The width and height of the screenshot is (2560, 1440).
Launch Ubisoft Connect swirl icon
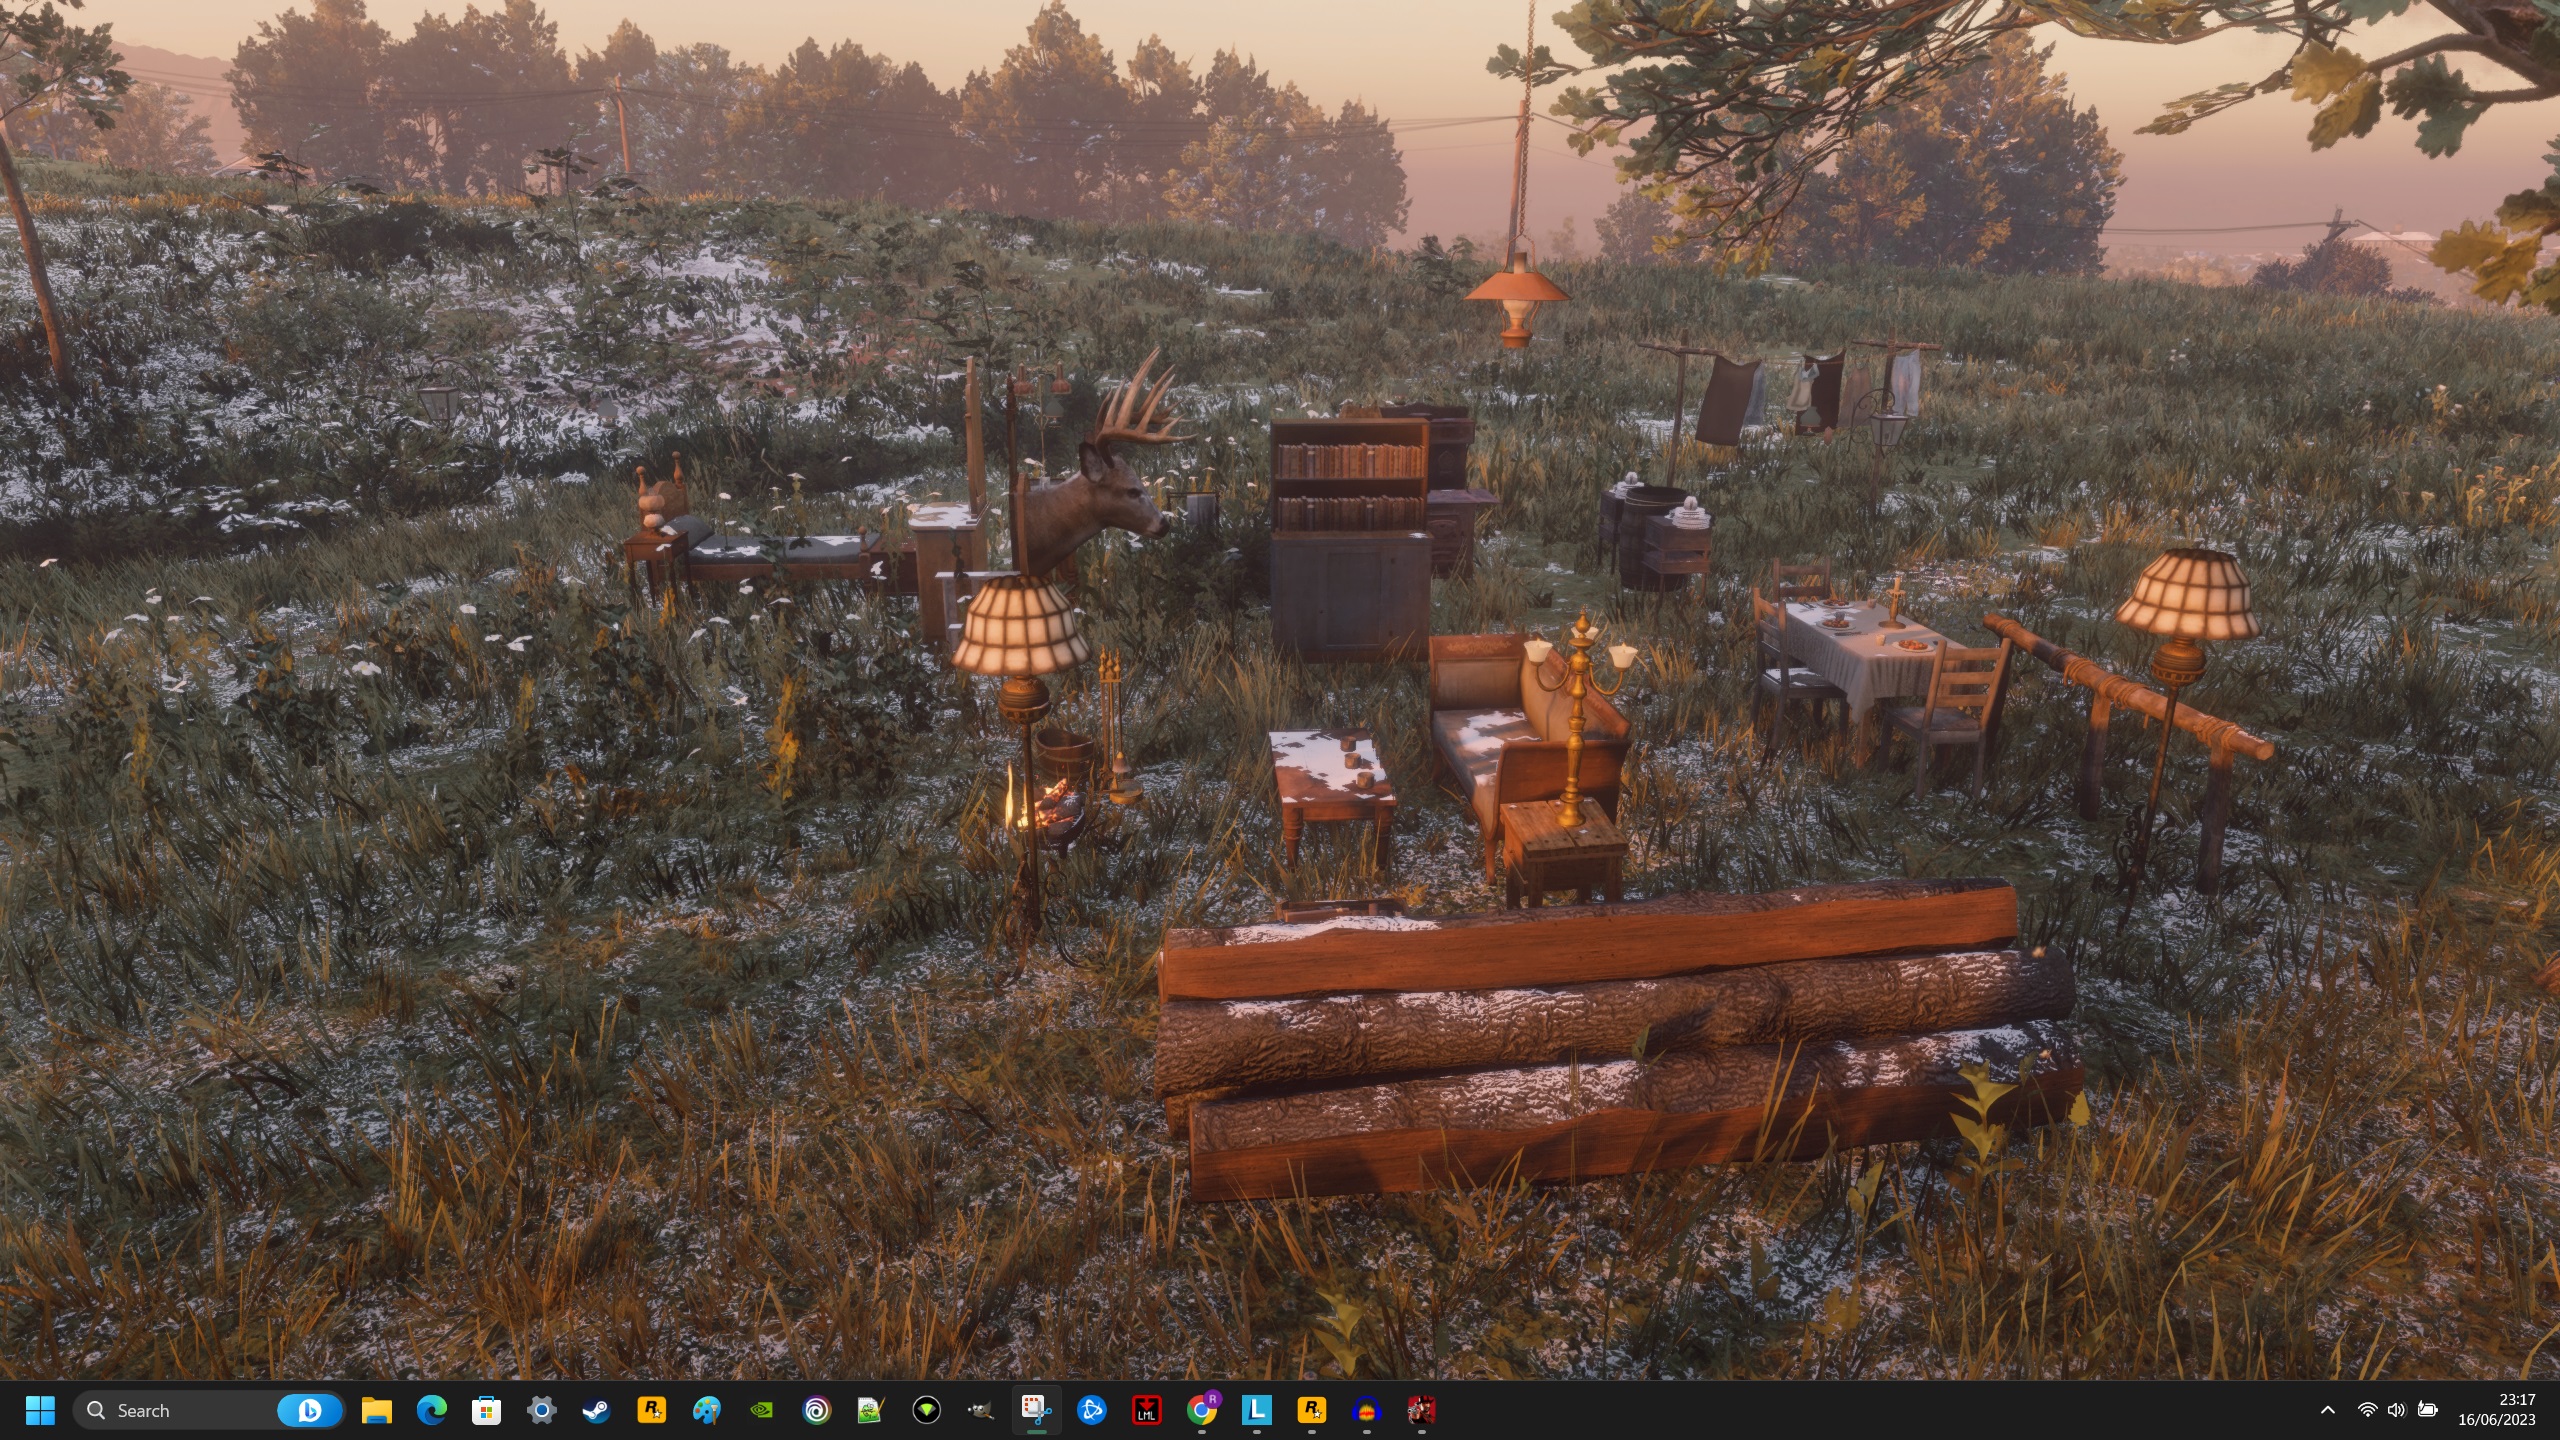(817, 1410)
